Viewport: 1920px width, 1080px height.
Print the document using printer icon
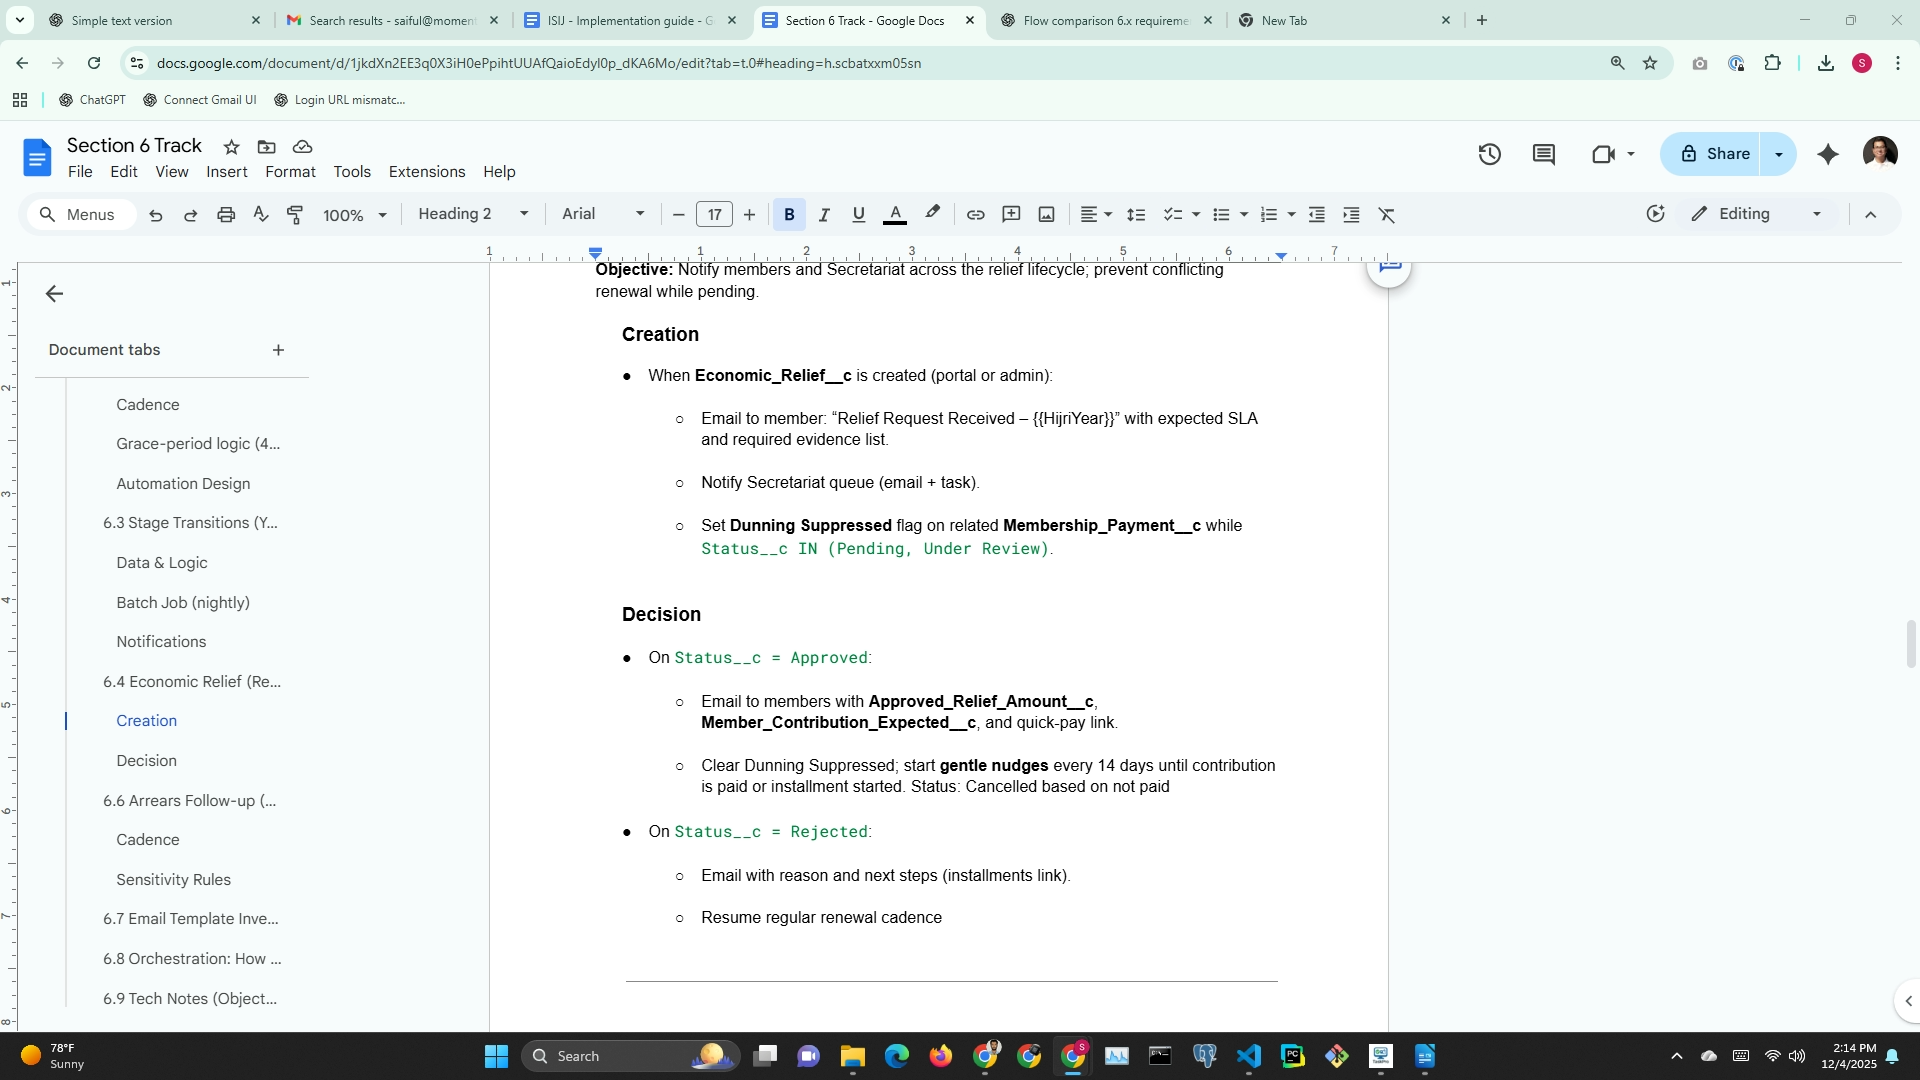[226, 215]
